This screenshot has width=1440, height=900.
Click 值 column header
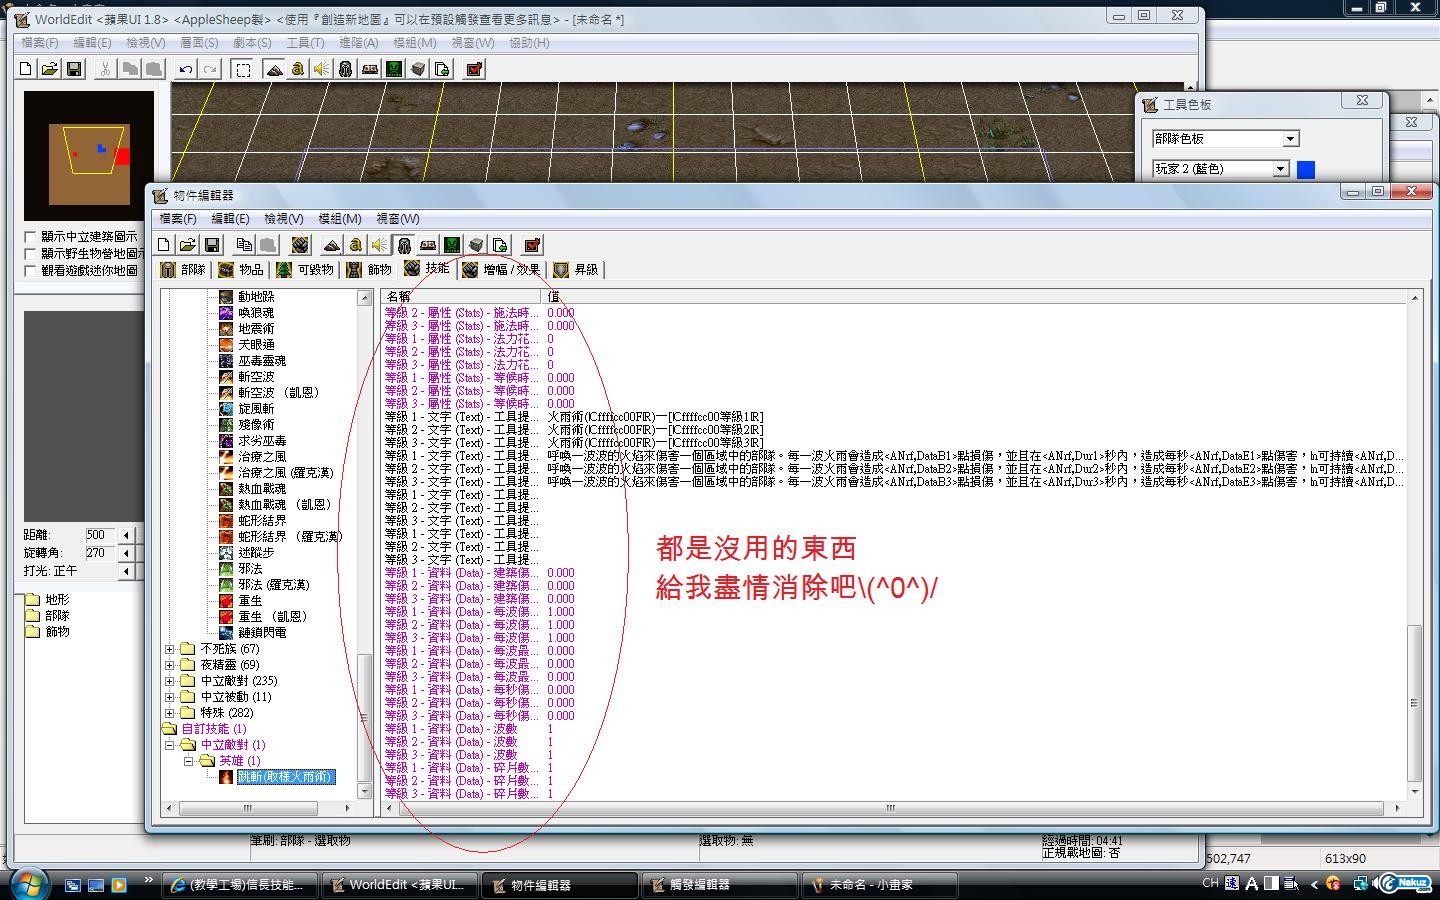click(x=975, y=297)
